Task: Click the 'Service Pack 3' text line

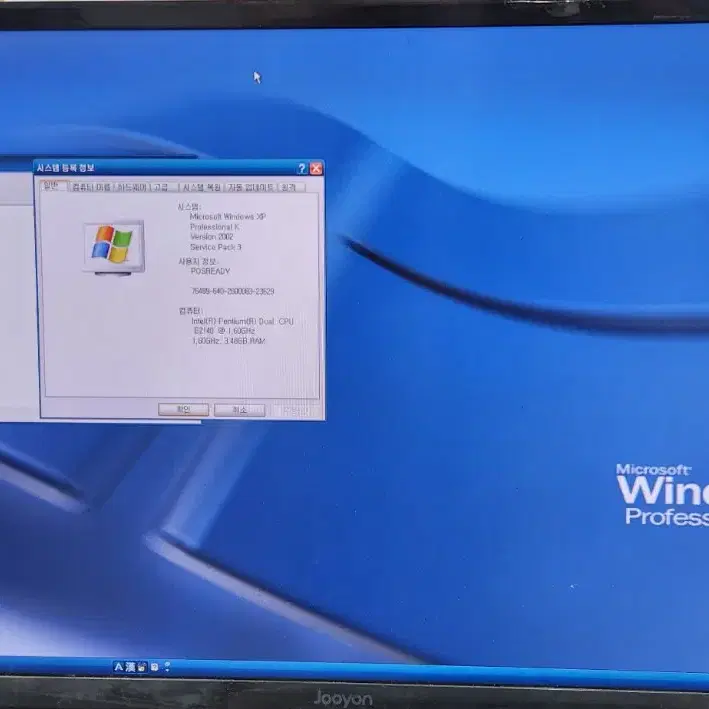Action: point(216,247)
